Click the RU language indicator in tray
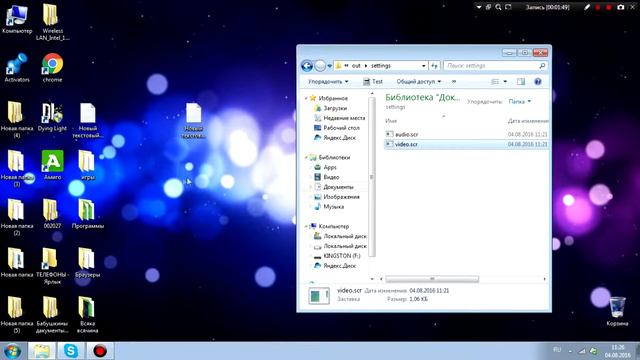The height and width of the screenshot is (360, 640). [x=557, y=350]
